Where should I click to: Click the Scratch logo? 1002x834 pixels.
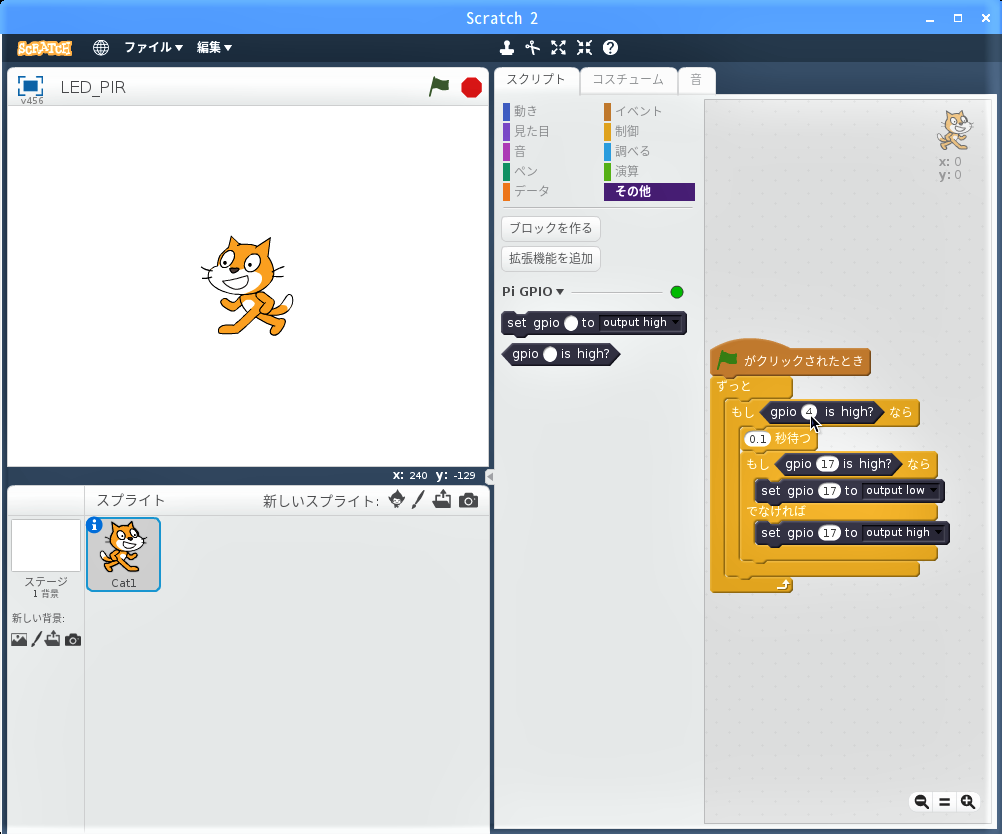(x=44, y=48)
